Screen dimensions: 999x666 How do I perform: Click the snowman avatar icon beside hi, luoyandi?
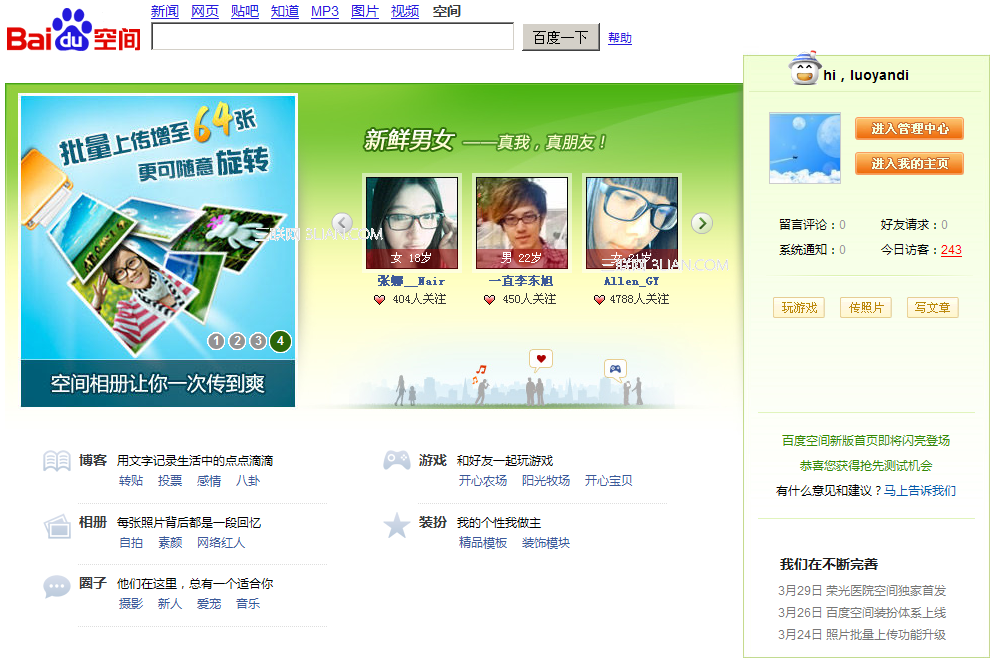[803, 69]
